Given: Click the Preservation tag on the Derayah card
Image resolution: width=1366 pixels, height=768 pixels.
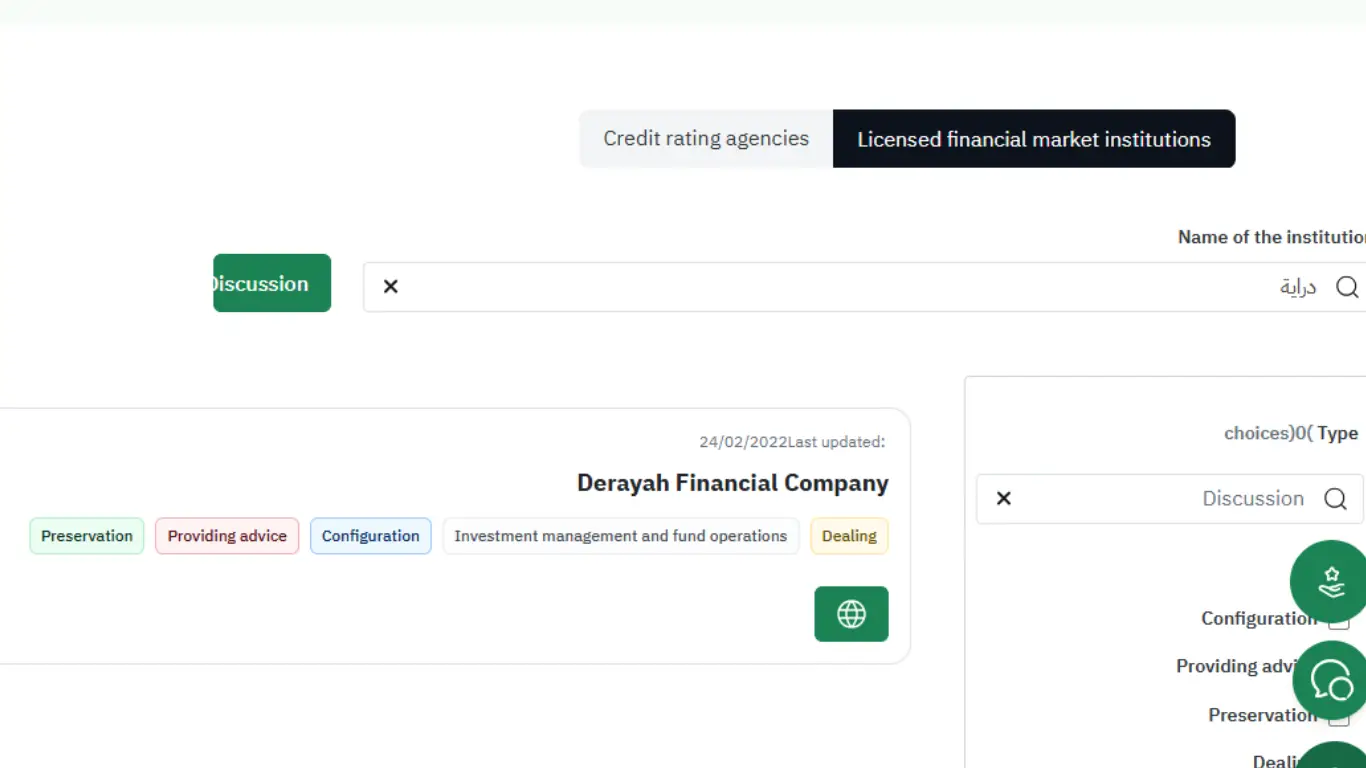Looking at the screenshot, I should pos(87,536).
